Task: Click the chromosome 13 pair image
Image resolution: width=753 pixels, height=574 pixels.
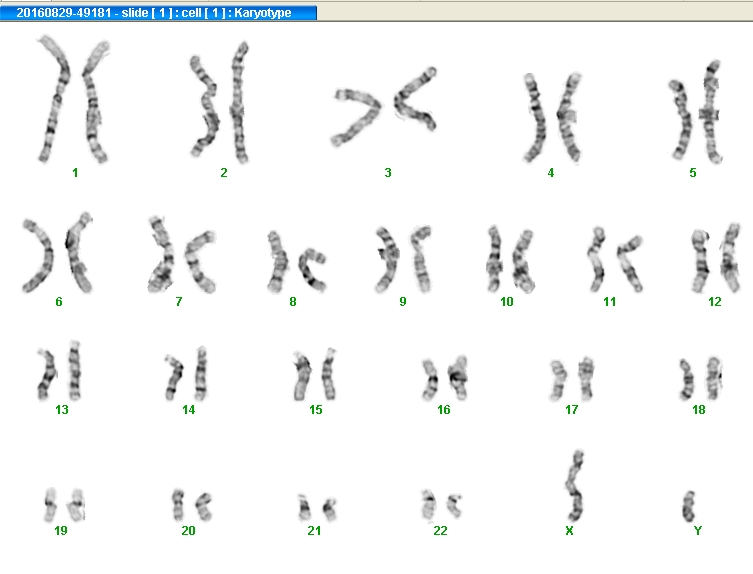Action: [x=59, y=371]
